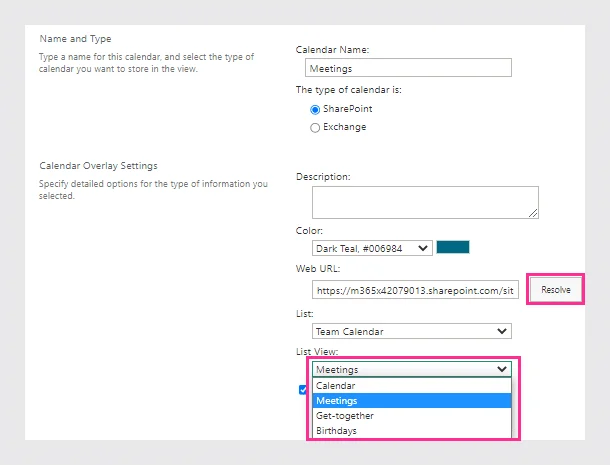Click the Name and Type section heading
This screenshot has width=610, height=465.
(75, 39)
